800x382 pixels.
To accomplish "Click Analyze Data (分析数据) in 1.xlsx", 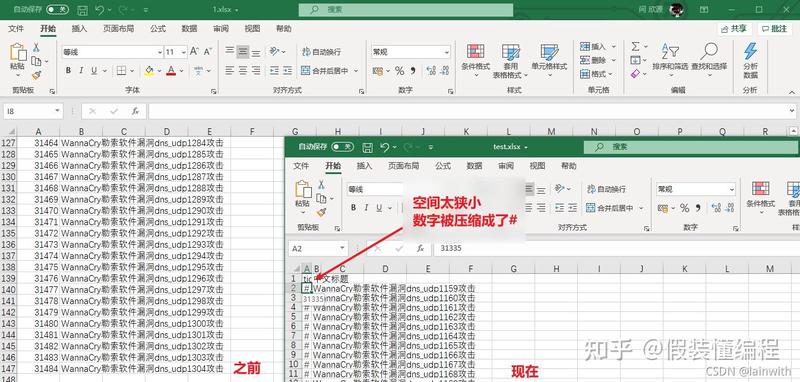I will (x=750, y=60).
